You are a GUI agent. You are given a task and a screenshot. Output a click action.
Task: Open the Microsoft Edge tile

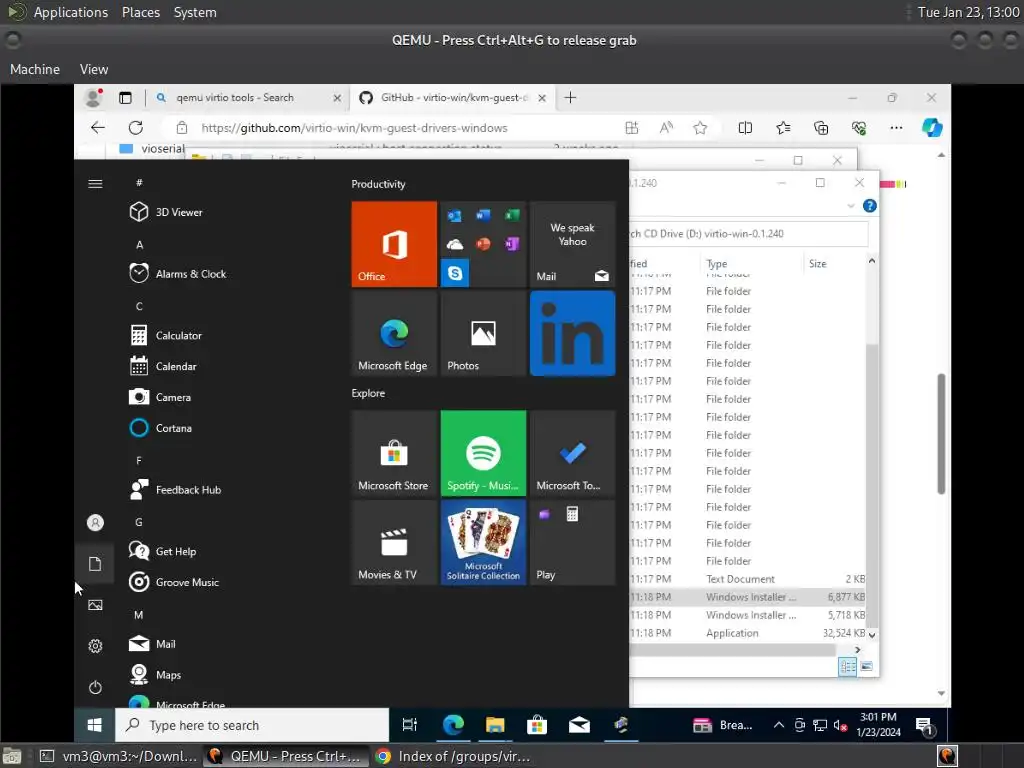click(x=394, y=334)
